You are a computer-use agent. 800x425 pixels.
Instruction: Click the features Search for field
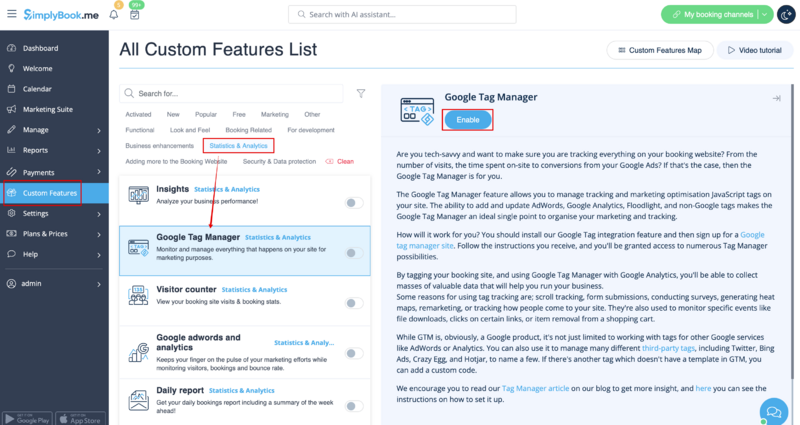click(x=231, y=93)
